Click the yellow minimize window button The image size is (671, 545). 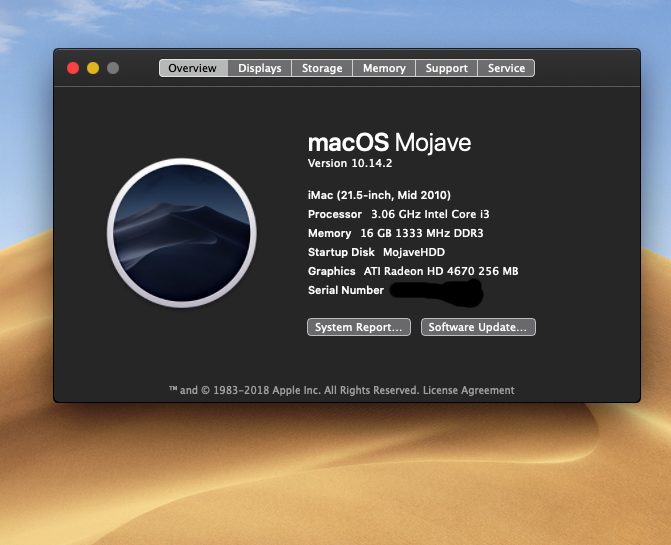tap(93, 68)
